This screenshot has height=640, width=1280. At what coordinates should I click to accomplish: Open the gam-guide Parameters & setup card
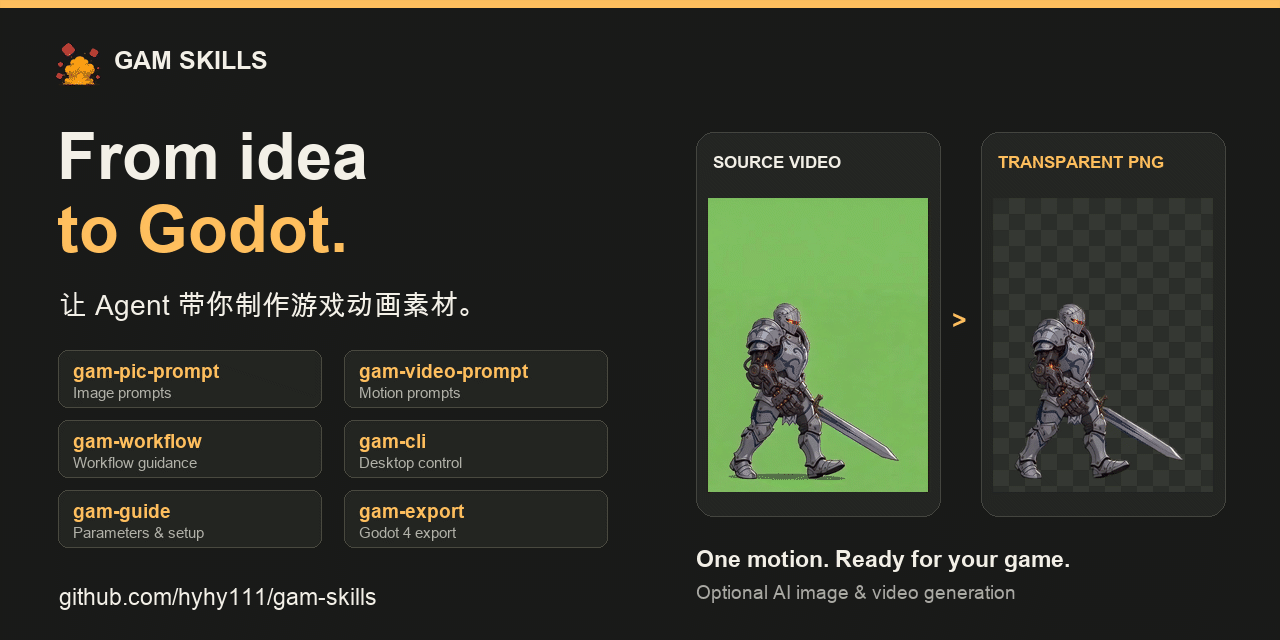coord(190,519)
